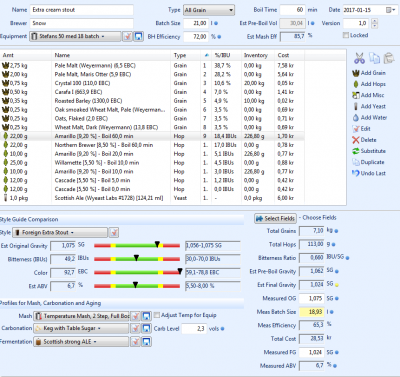This screenshot has width=400, height=377.
Task: Select Scottish Ale yeast row
Action: (x=152, y=198)
